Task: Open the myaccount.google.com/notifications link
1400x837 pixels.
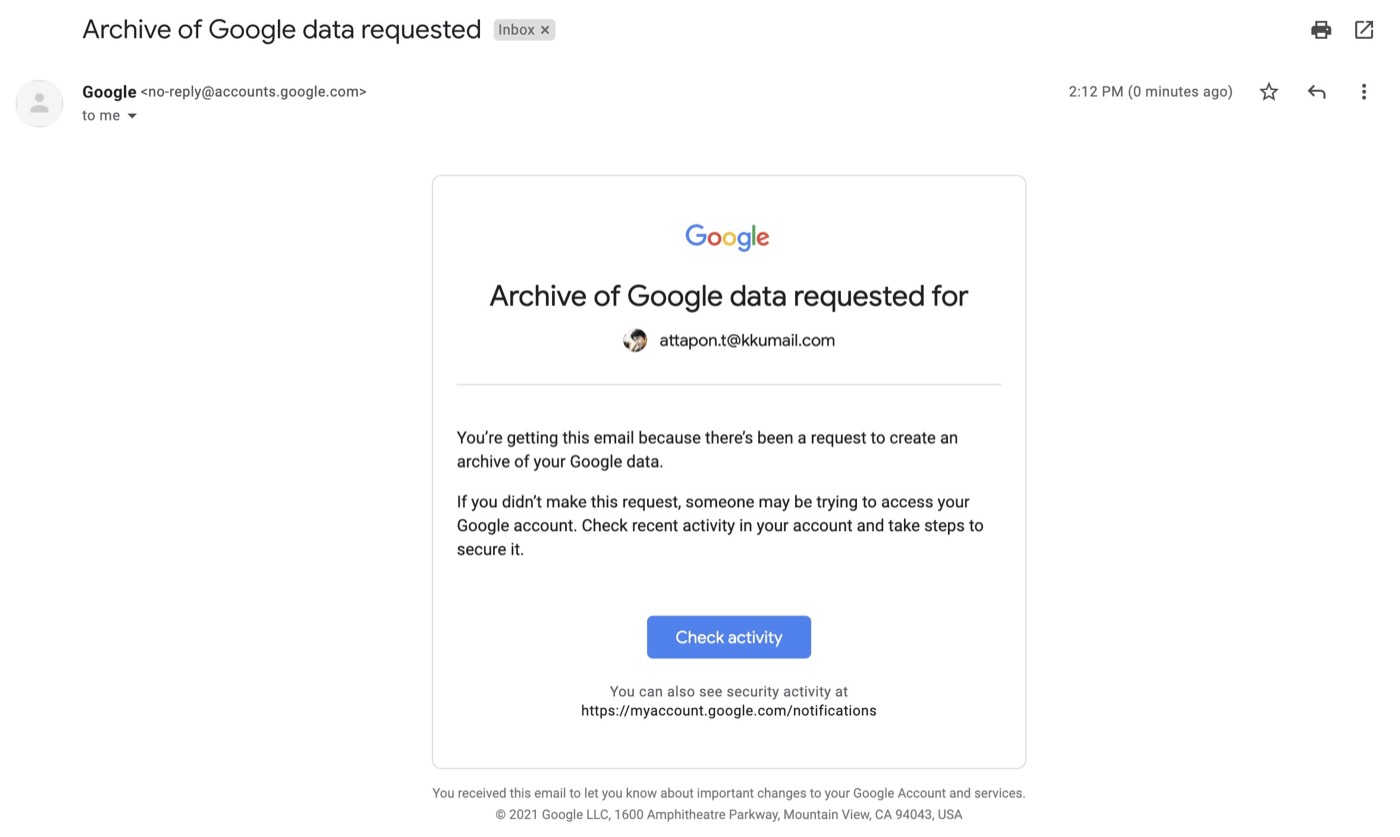Action: click(728, 711)
